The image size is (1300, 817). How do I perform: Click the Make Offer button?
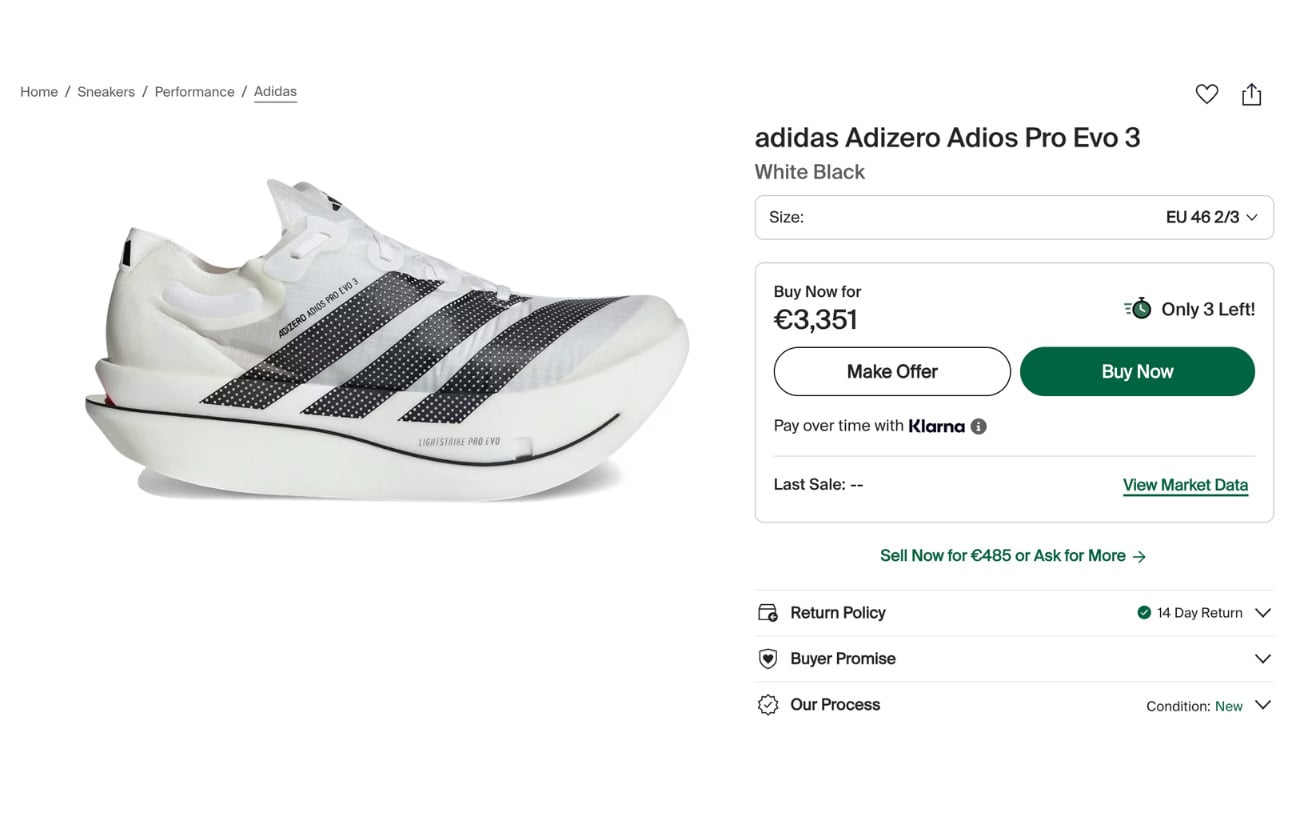(891, 371)
